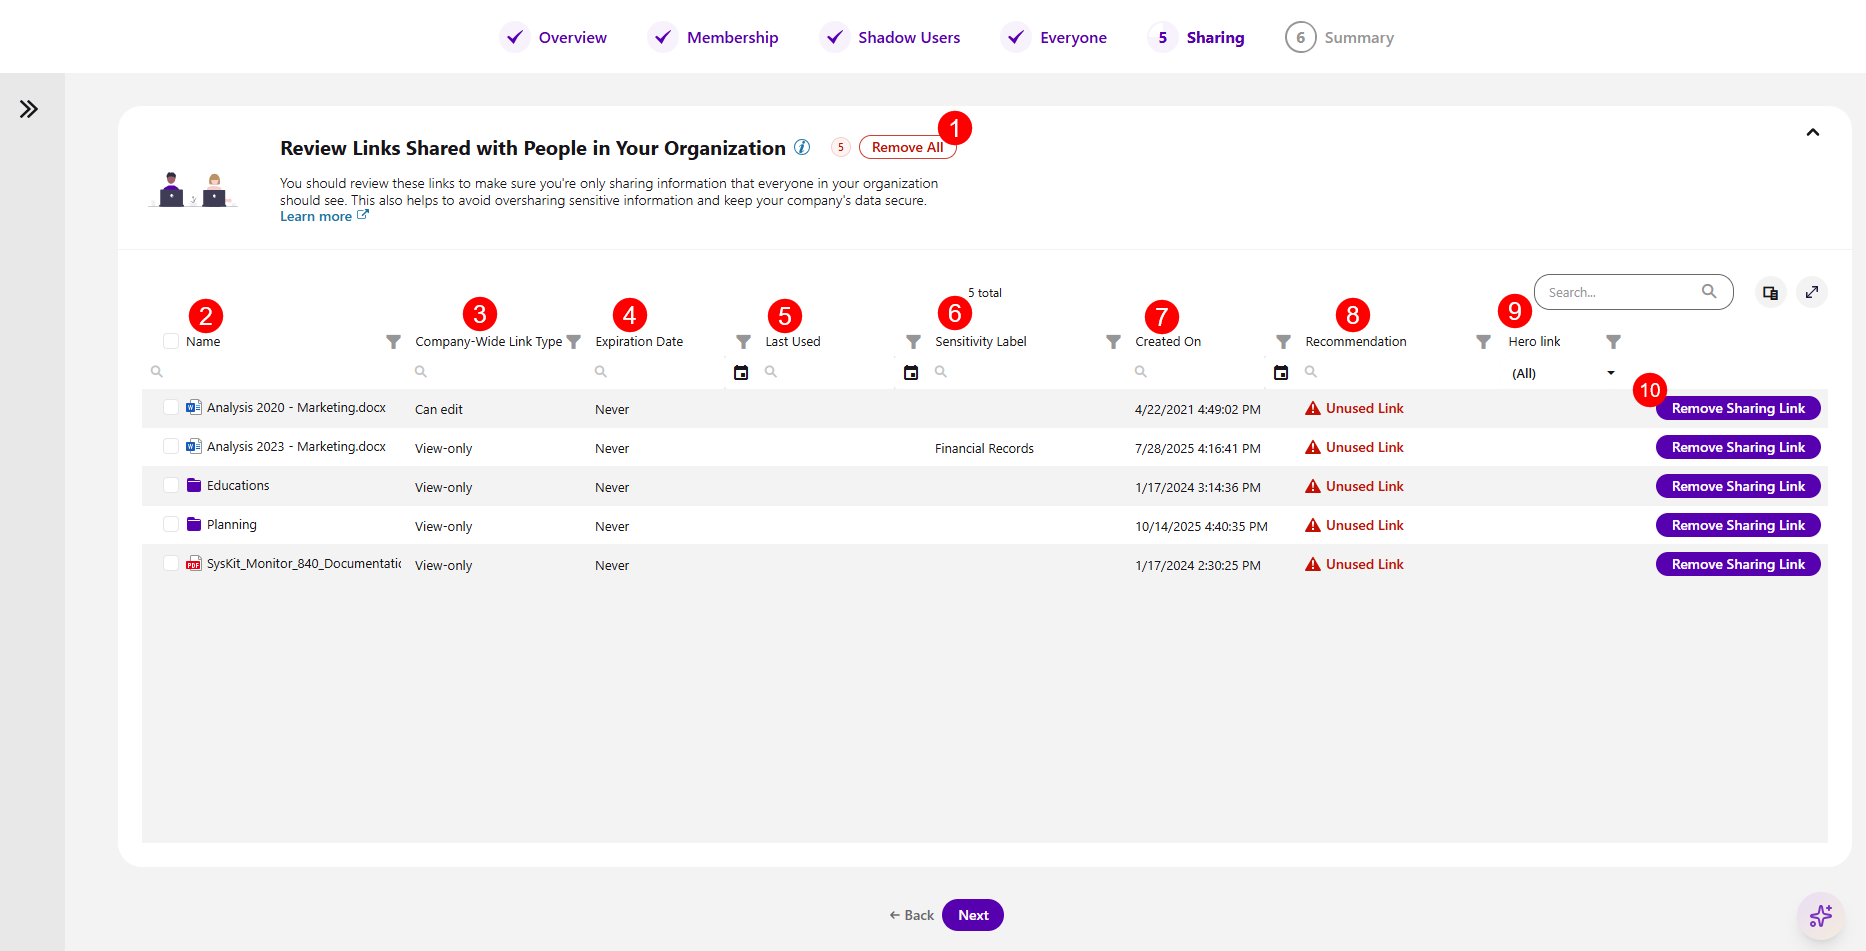Open column chooser icon next to search
This screenshot has height=951, width=1866.
(x=1771, y=293)
